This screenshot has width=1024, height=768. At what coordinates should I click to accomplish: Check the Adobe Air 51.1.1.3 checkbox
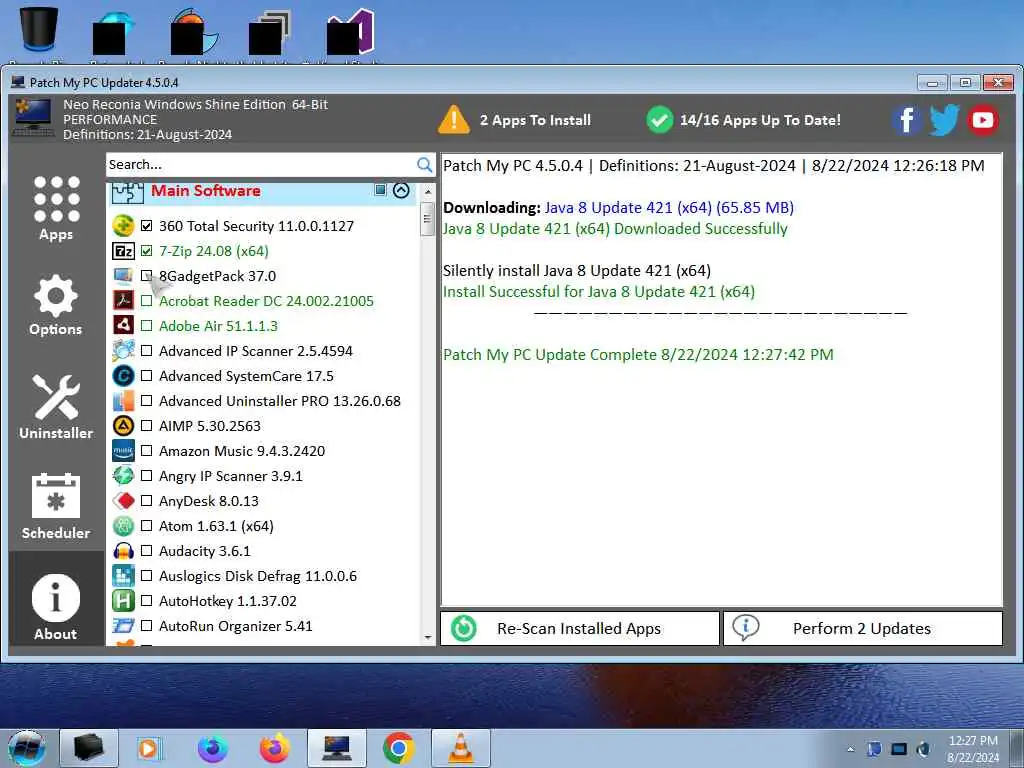(146, 326)
